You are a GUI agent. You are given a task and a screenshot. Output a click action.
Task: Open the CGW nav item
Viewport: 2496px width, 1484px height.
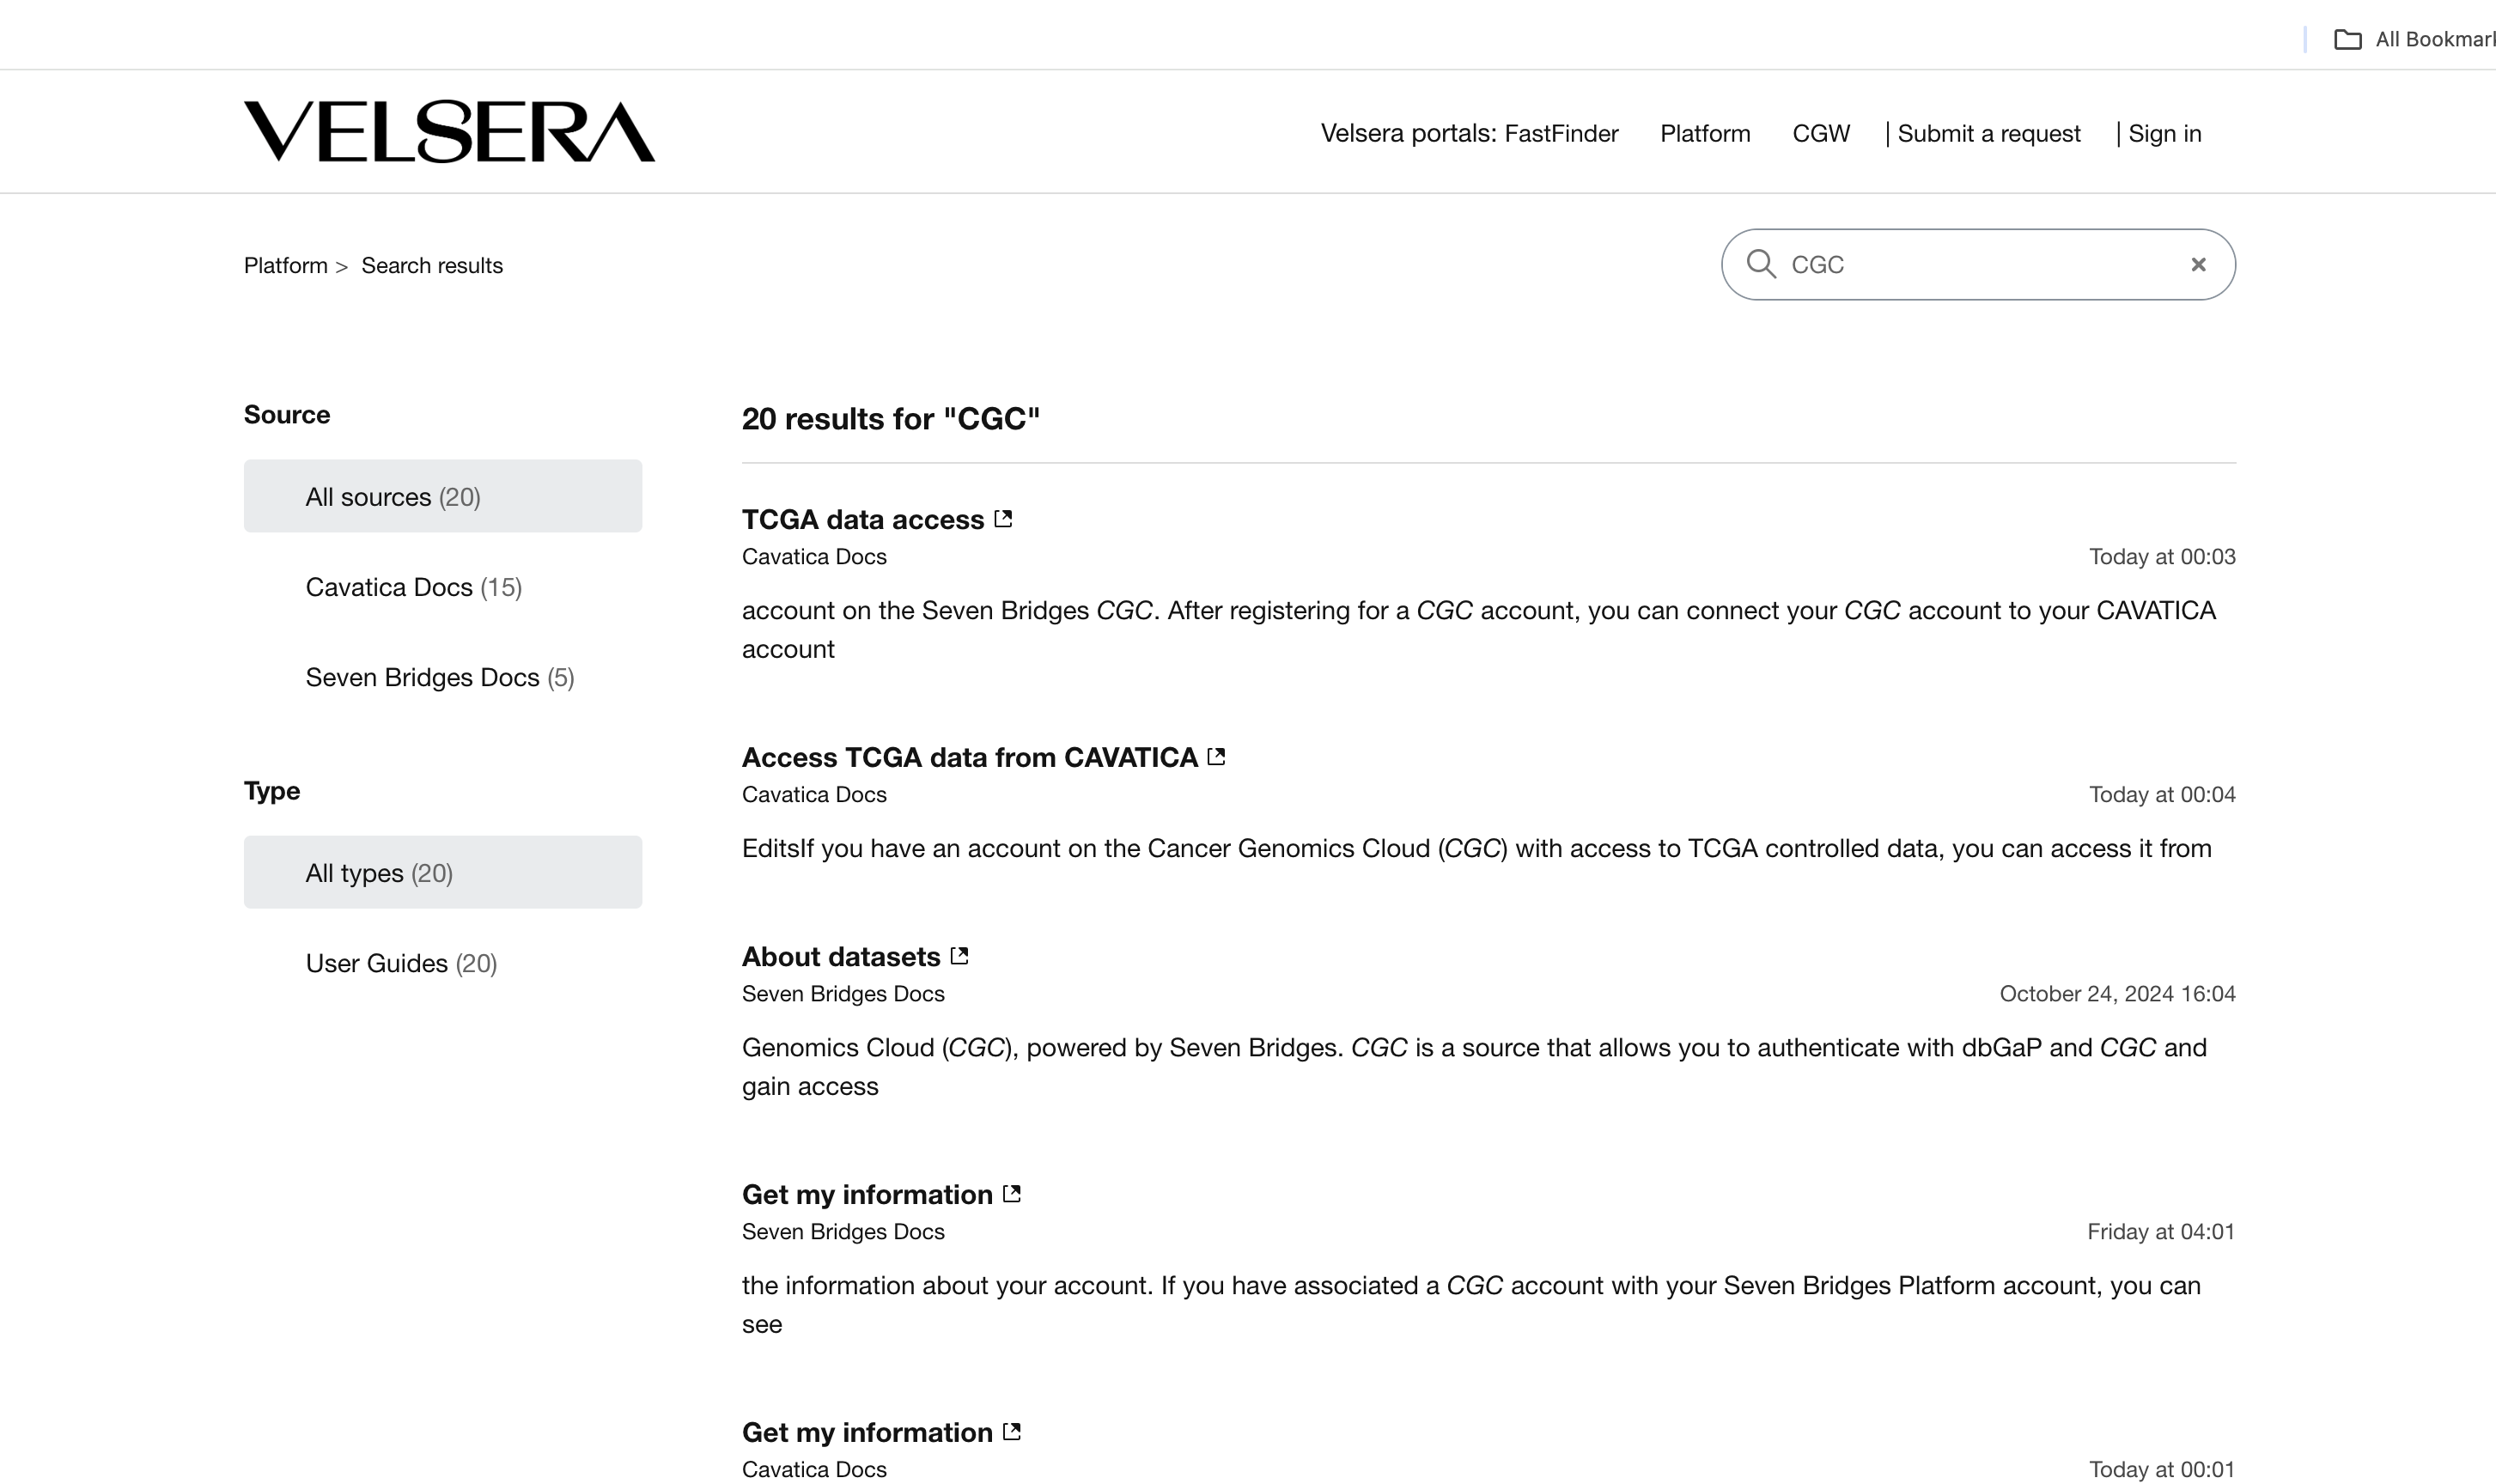pos(1821,133)
